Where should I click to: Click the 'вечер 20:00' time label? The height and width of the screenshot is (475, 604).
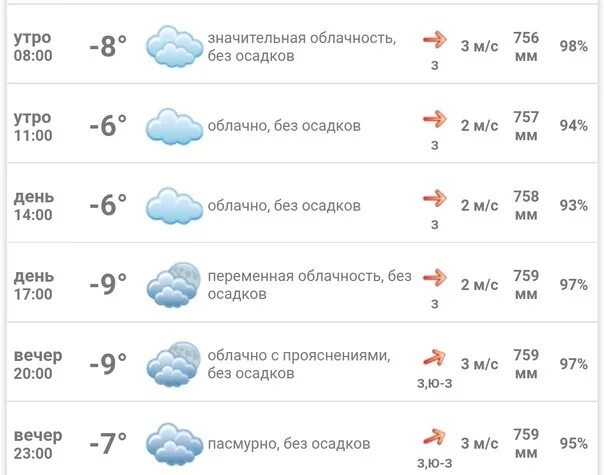[x=38, y=364]
